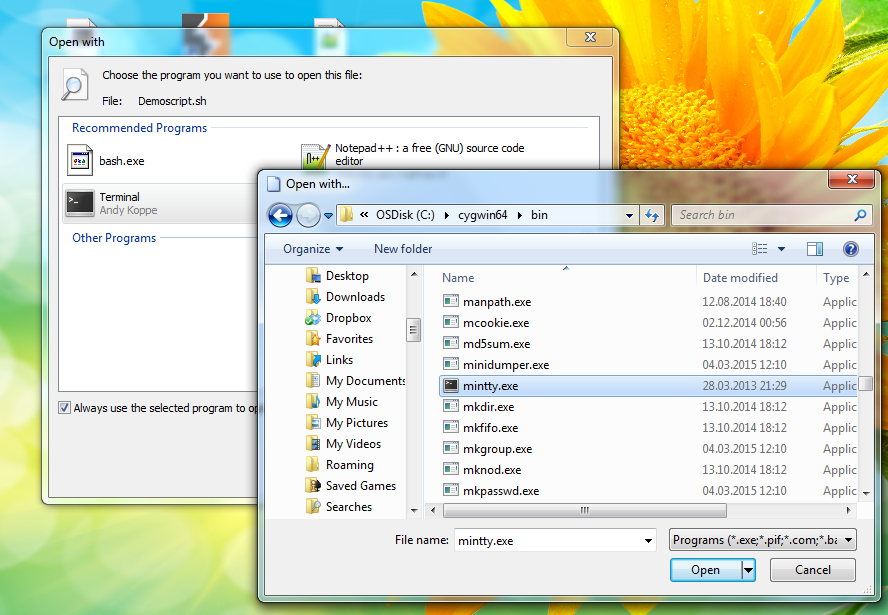Click the Open button split arrow

(x=749, y=570)
